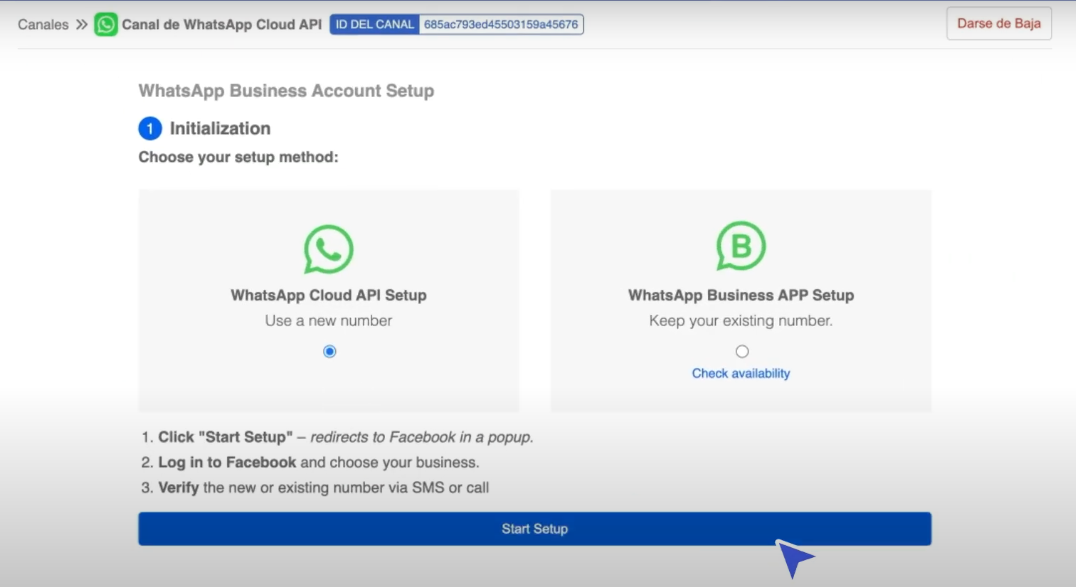Click the green WhatsApp channel icon in breadcrumb

(x=106, y=25)
